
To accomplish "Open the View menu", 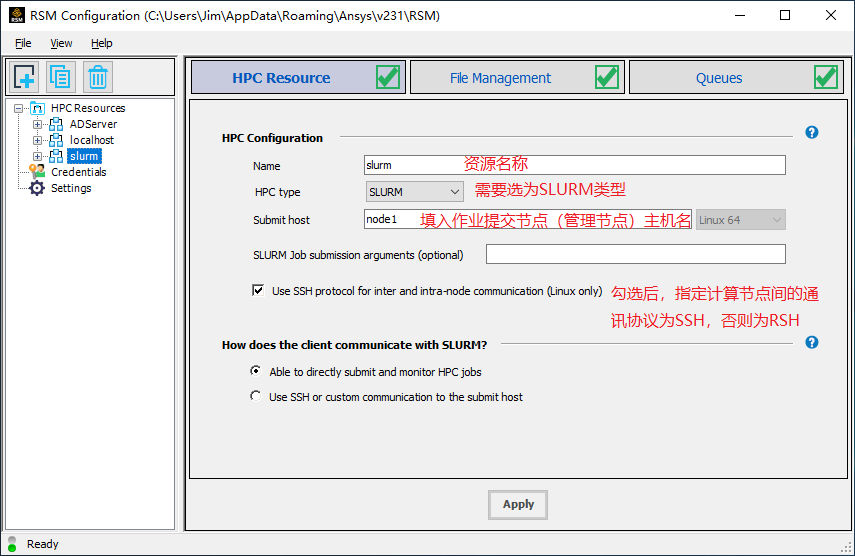I will click(61, 43).
